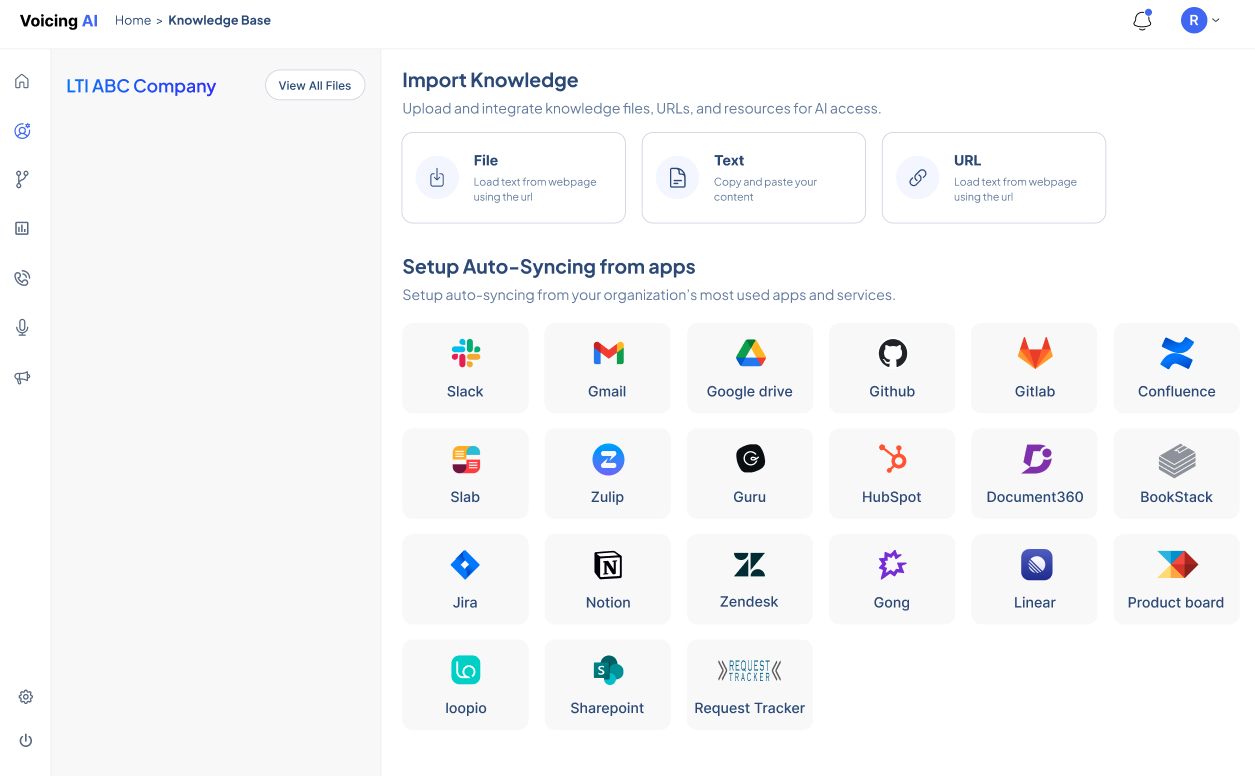Select the HubSpot app tile
This screenshot has width=1255, height=776.
(x=892, y=473)
